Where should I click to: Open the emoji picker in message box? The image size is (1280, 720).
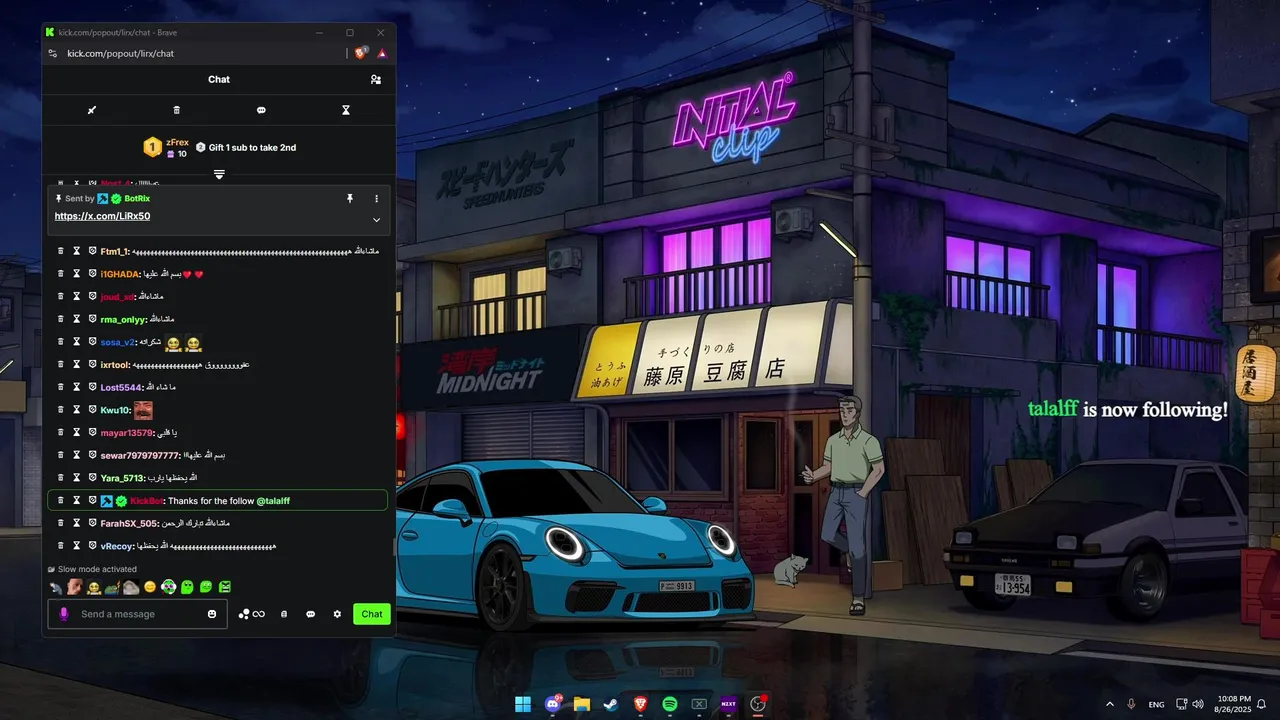[212, 614]
